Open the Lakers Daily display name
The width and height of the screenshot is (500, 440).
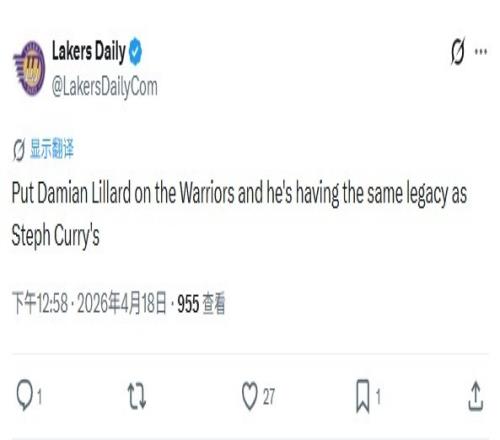[89, 51]
